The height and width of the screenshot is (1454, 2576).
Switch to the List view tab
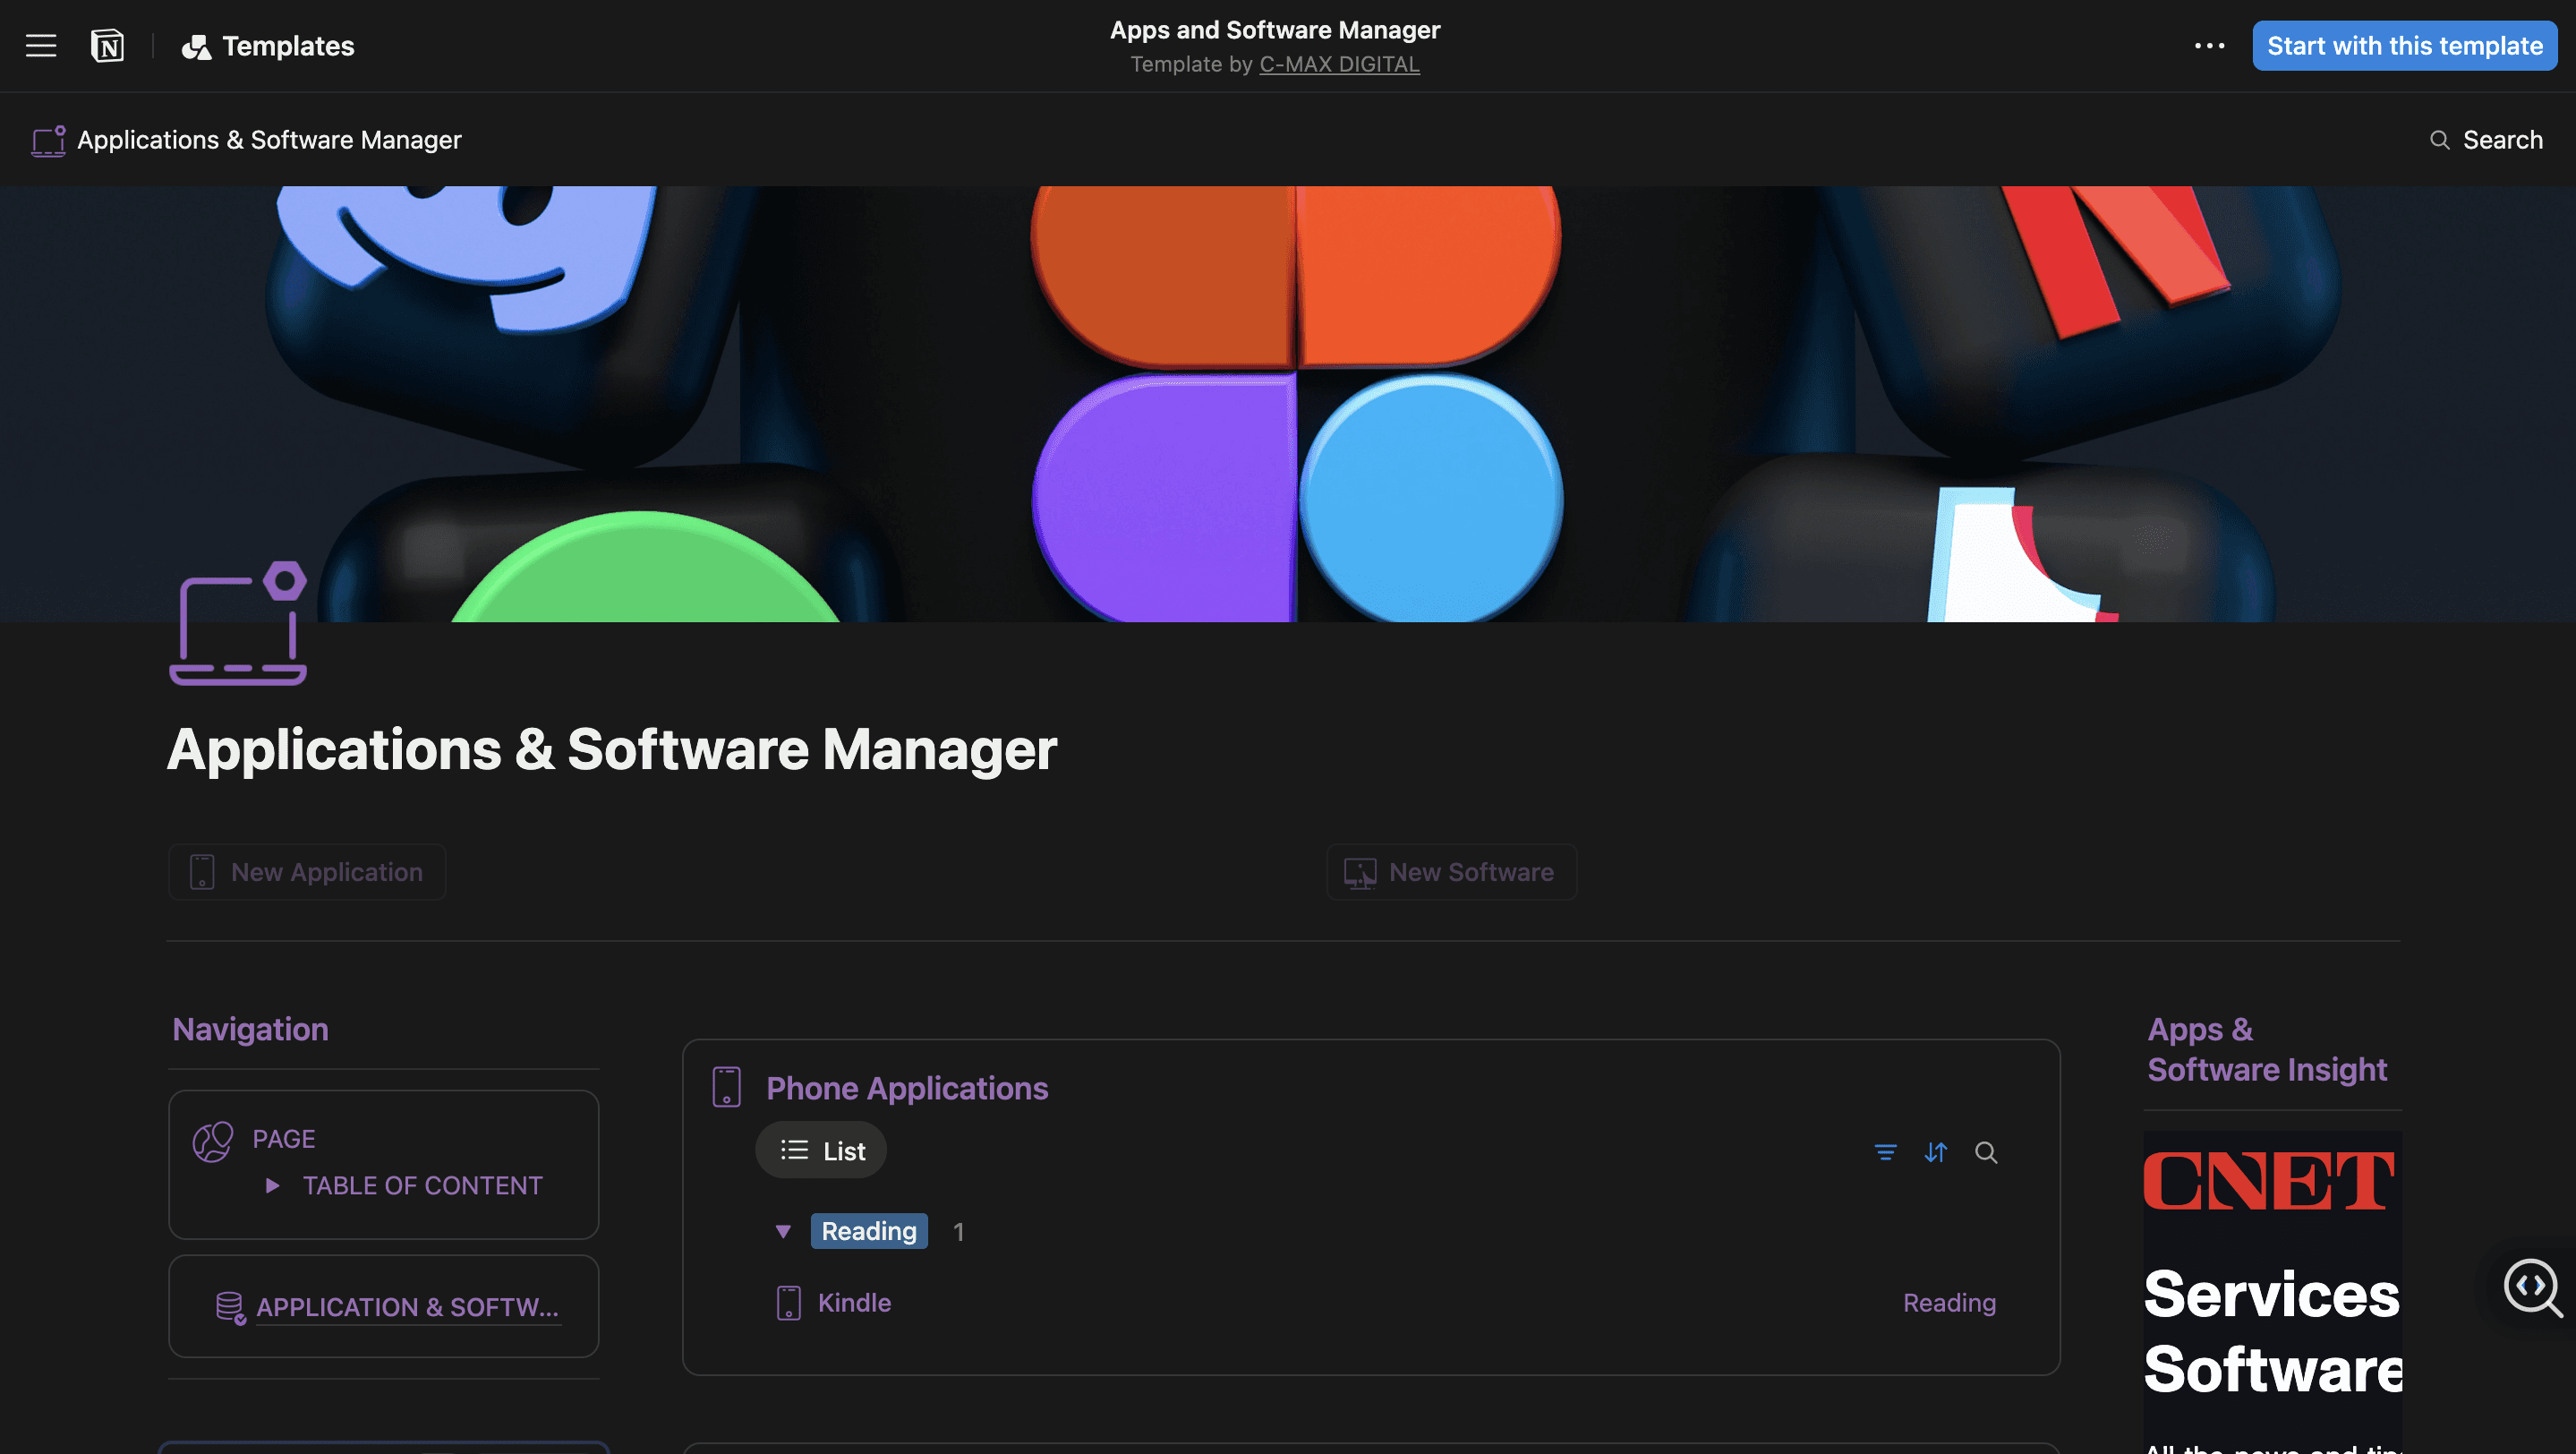tap(820, 1150)
